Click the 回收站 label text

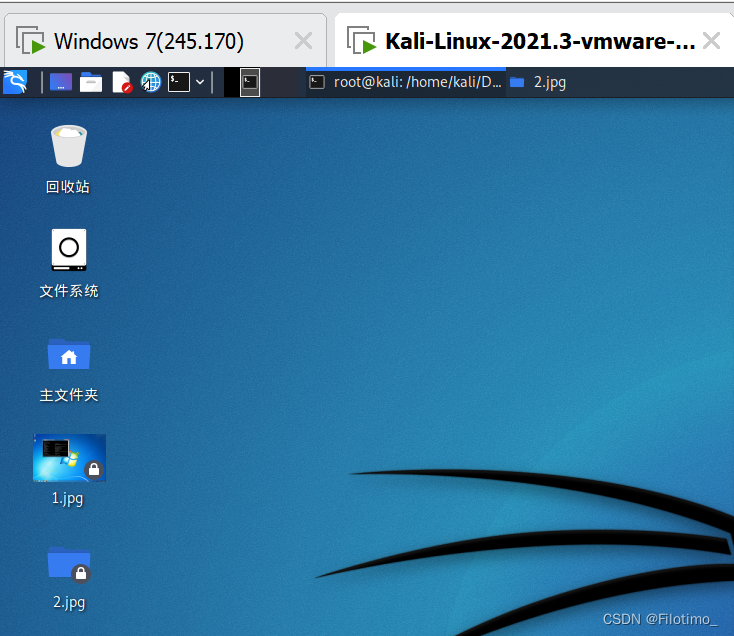(x=68, y=187)
